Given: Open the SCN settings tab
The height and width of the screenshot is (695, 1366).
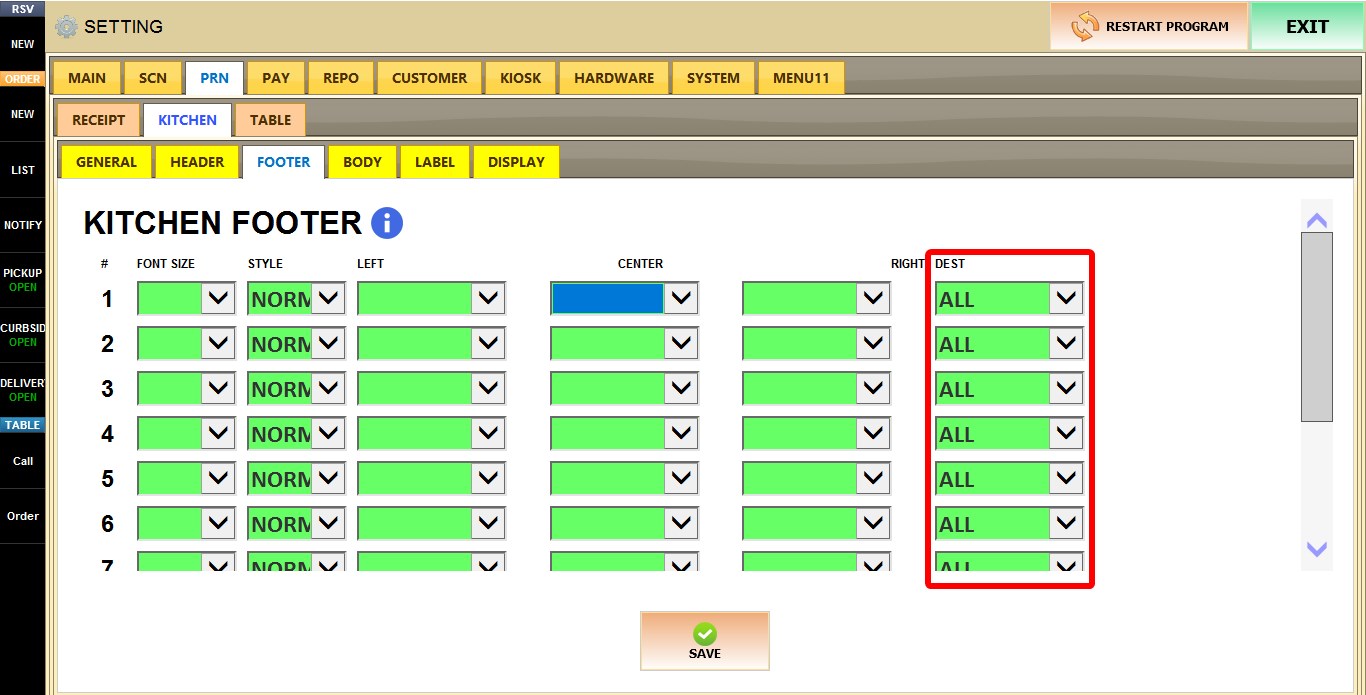Looking at the screenshot, I should pyautogui.click(x=153, y=78).
